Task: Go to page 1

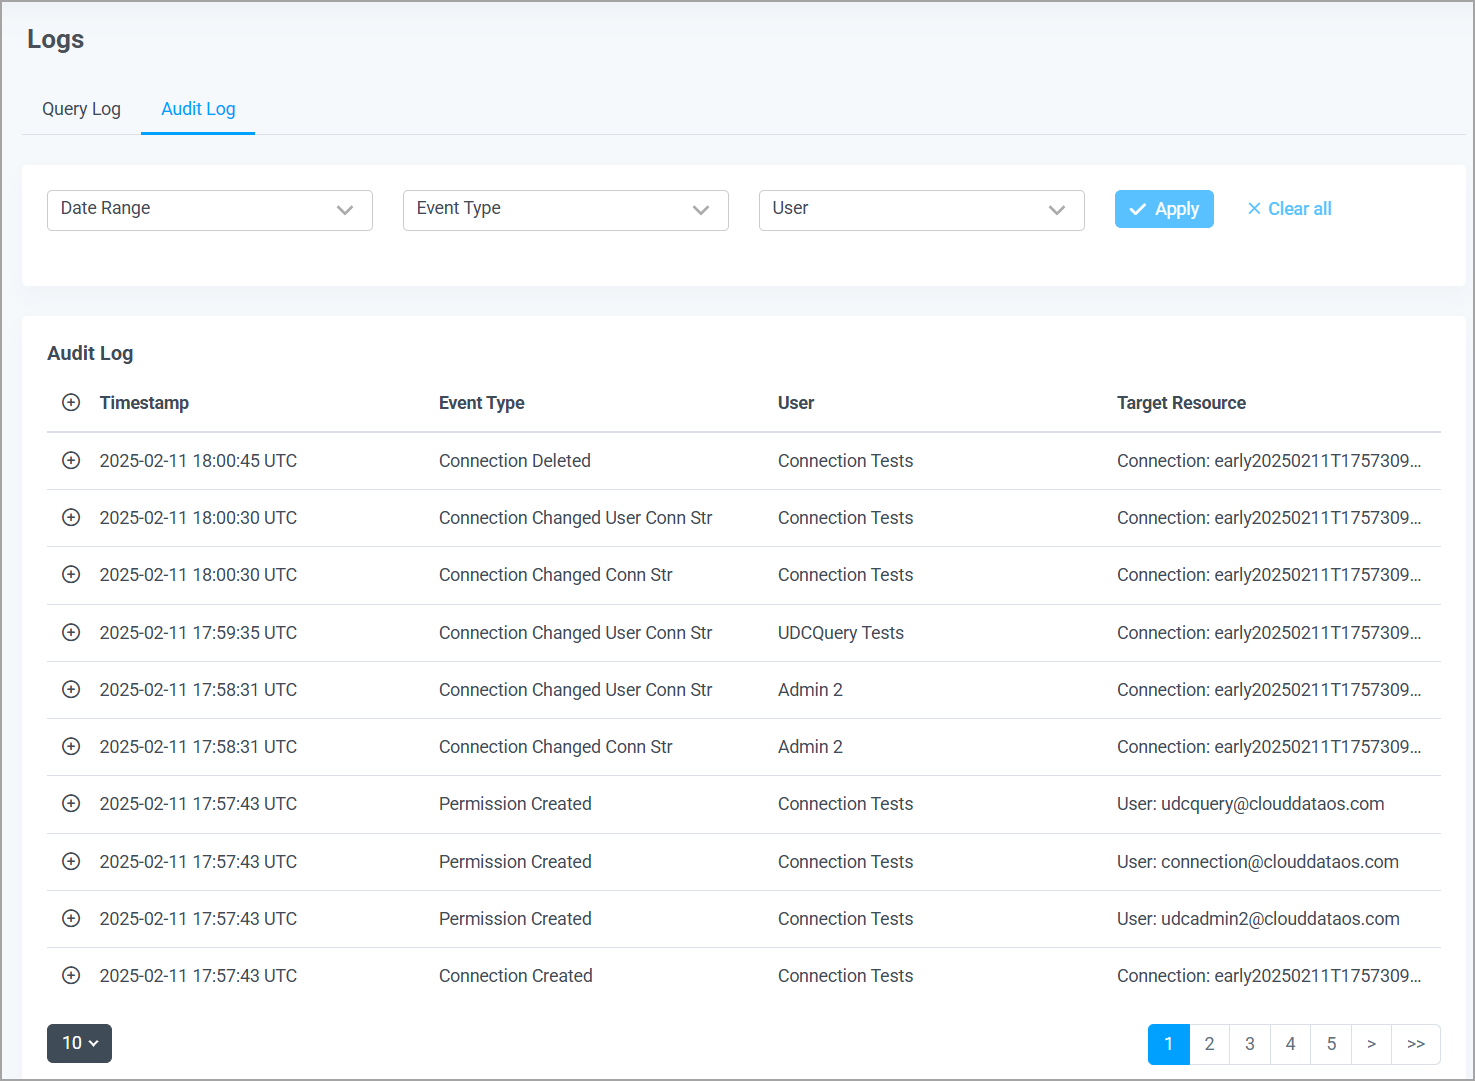Action: [1169, 1044]
